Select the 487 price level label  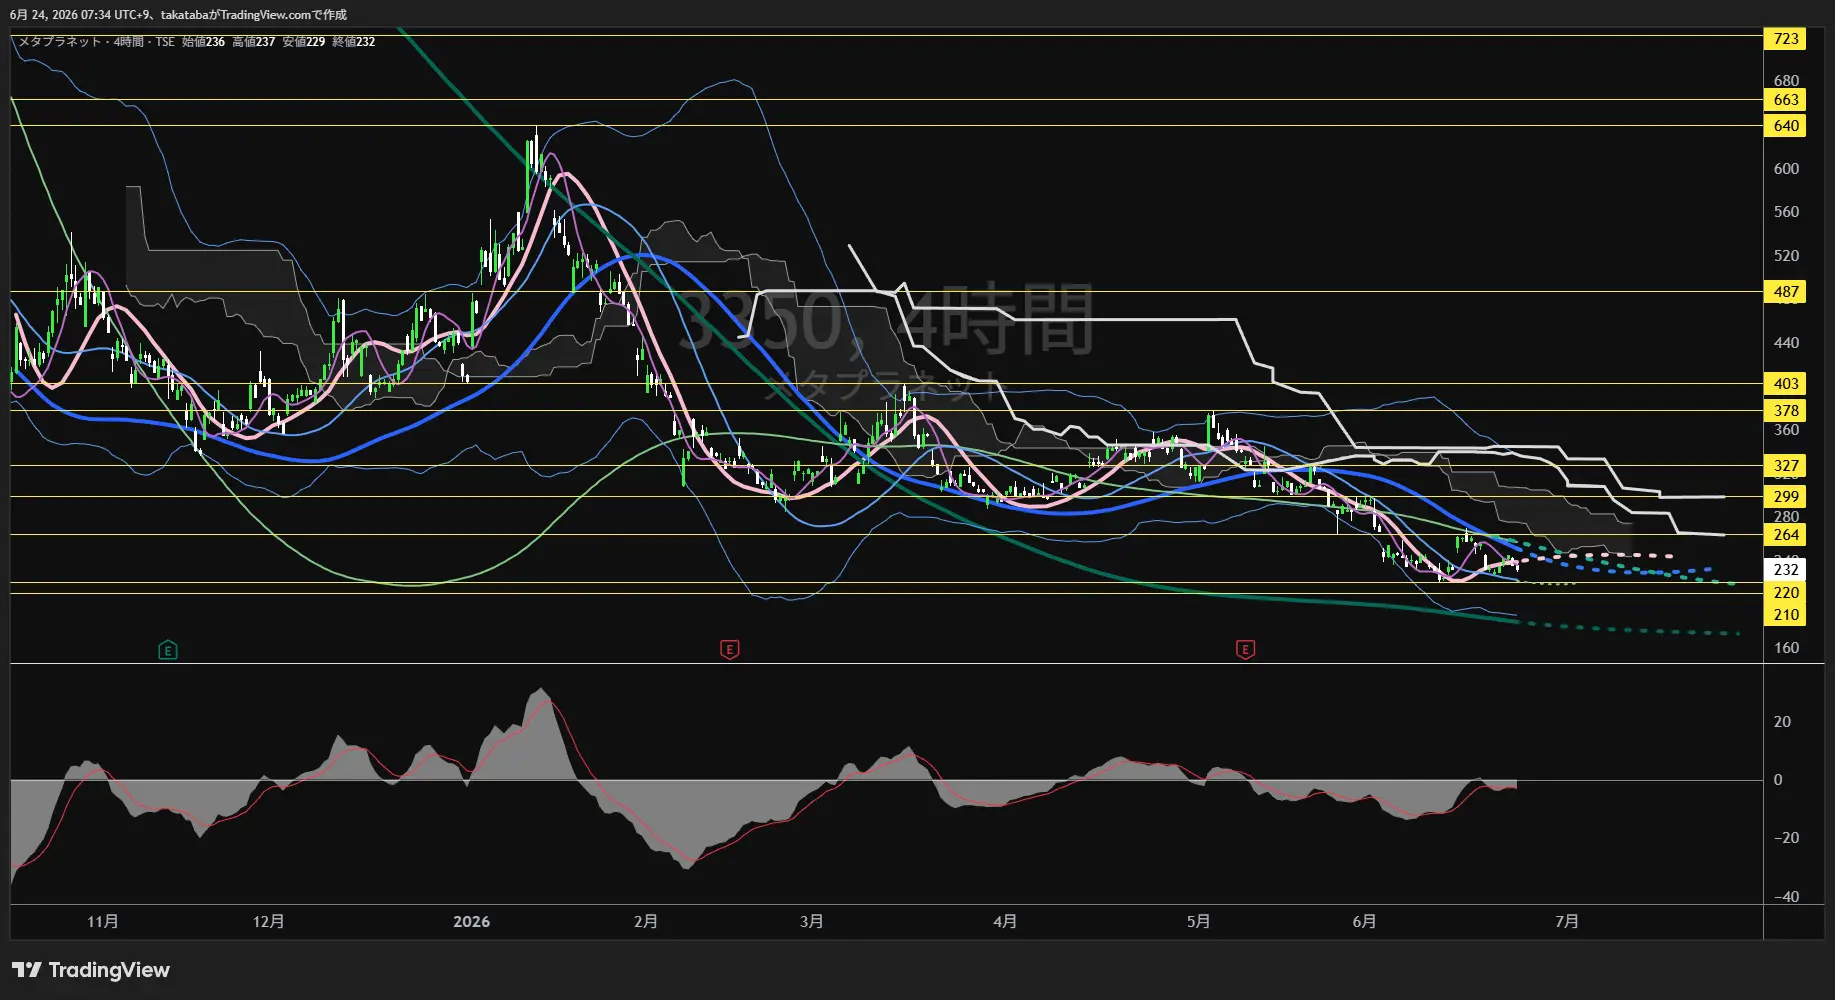[x=1786, y=292]
